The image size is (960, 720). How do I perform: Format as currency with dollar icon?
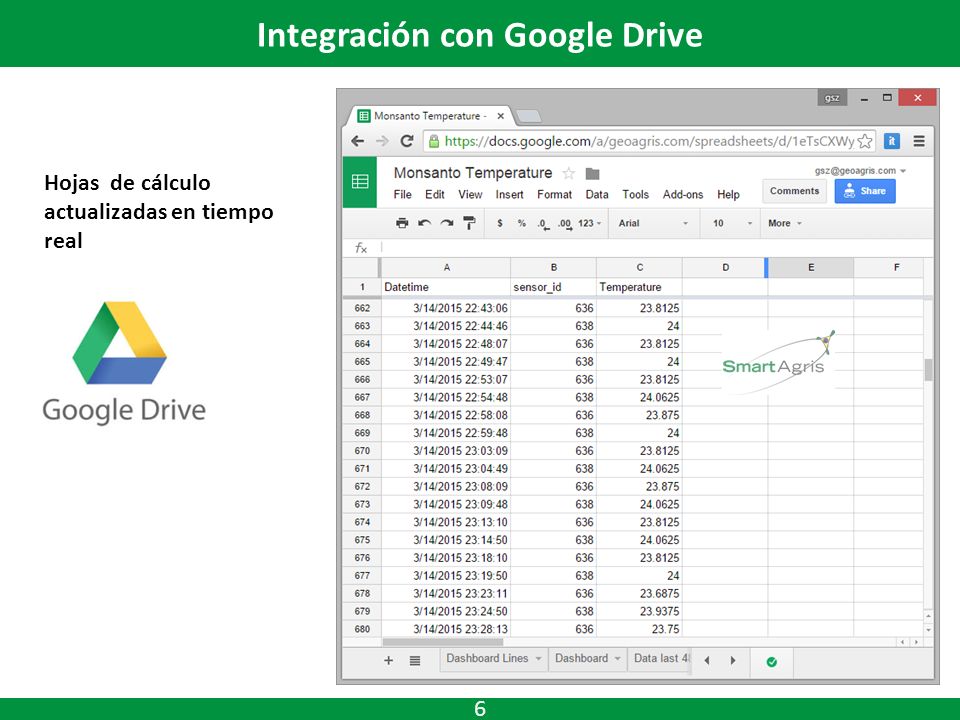click(500, 223)
